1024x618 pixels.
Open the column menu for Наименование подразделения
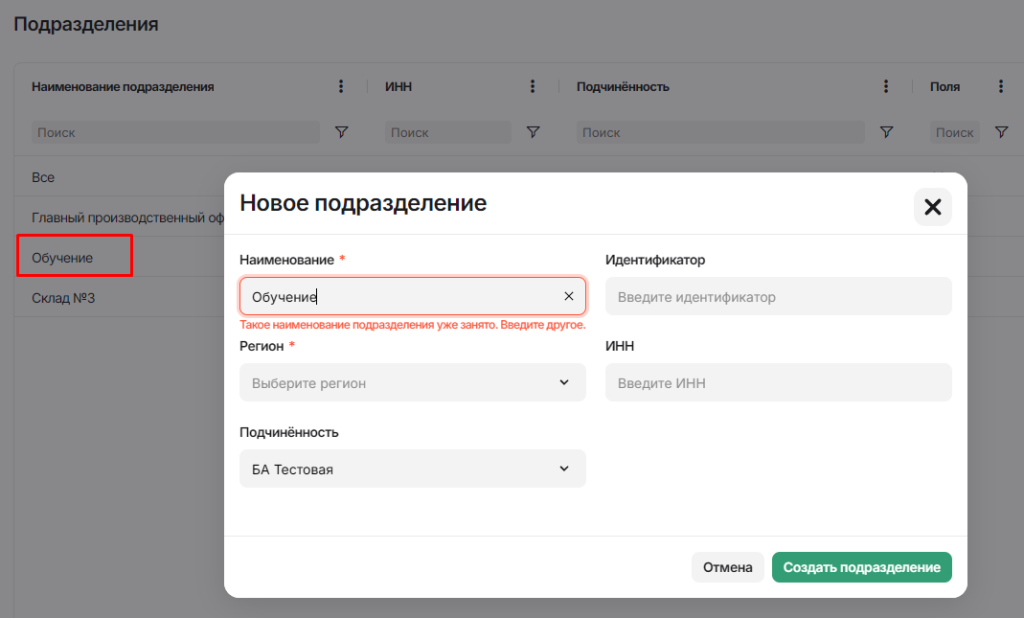click(x=341, y=86)
